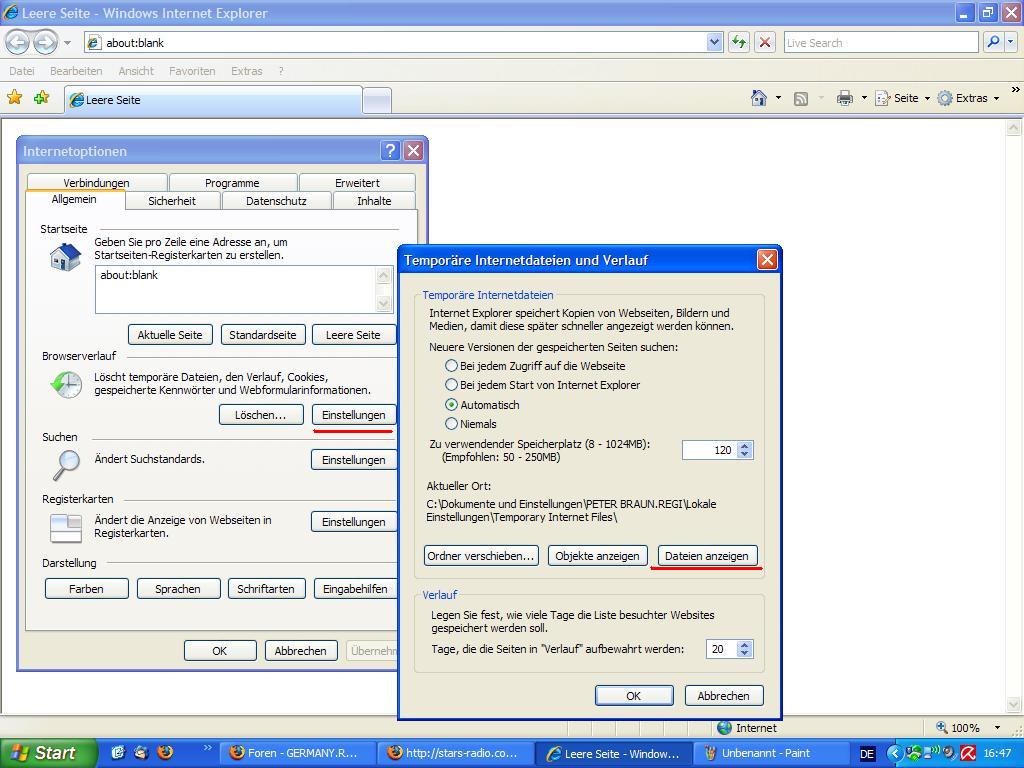Click the about:blank Startseite text box
This screenshot has height=768, width=1024.
click(x=236, y=289)
